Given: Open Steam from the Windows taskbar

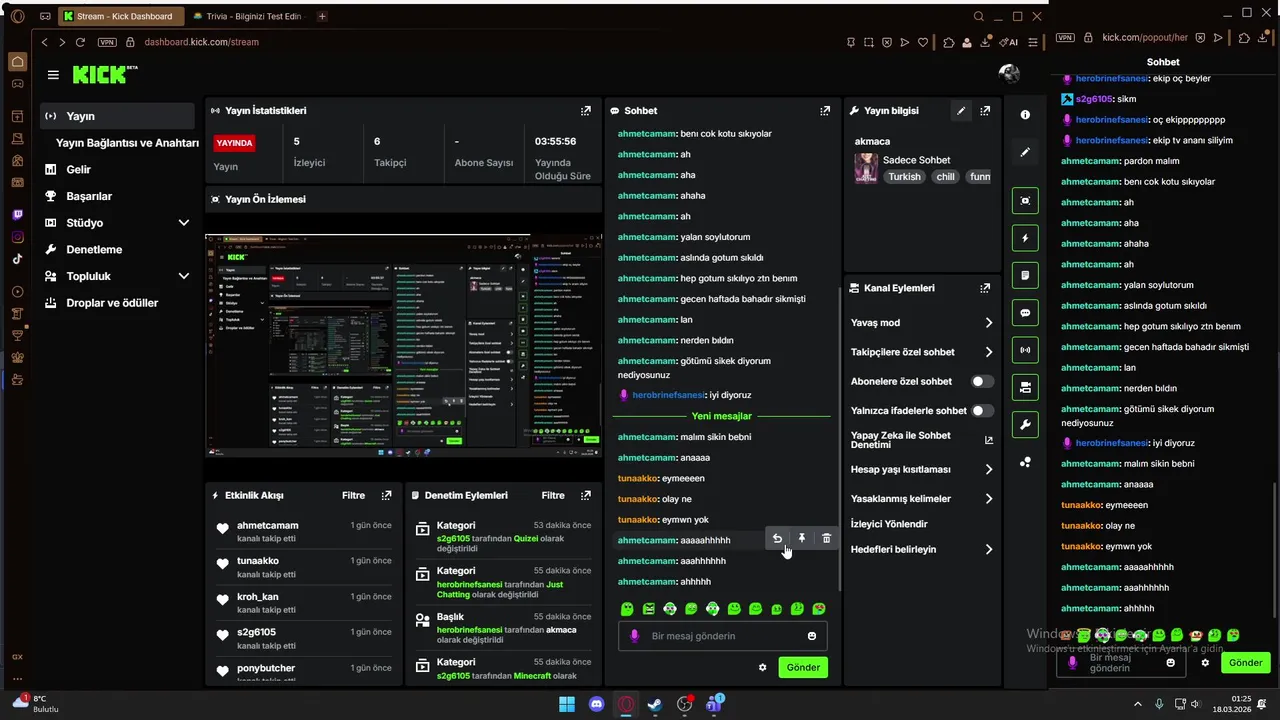Looking at the screenshot, I should click(x=655, y=704).
